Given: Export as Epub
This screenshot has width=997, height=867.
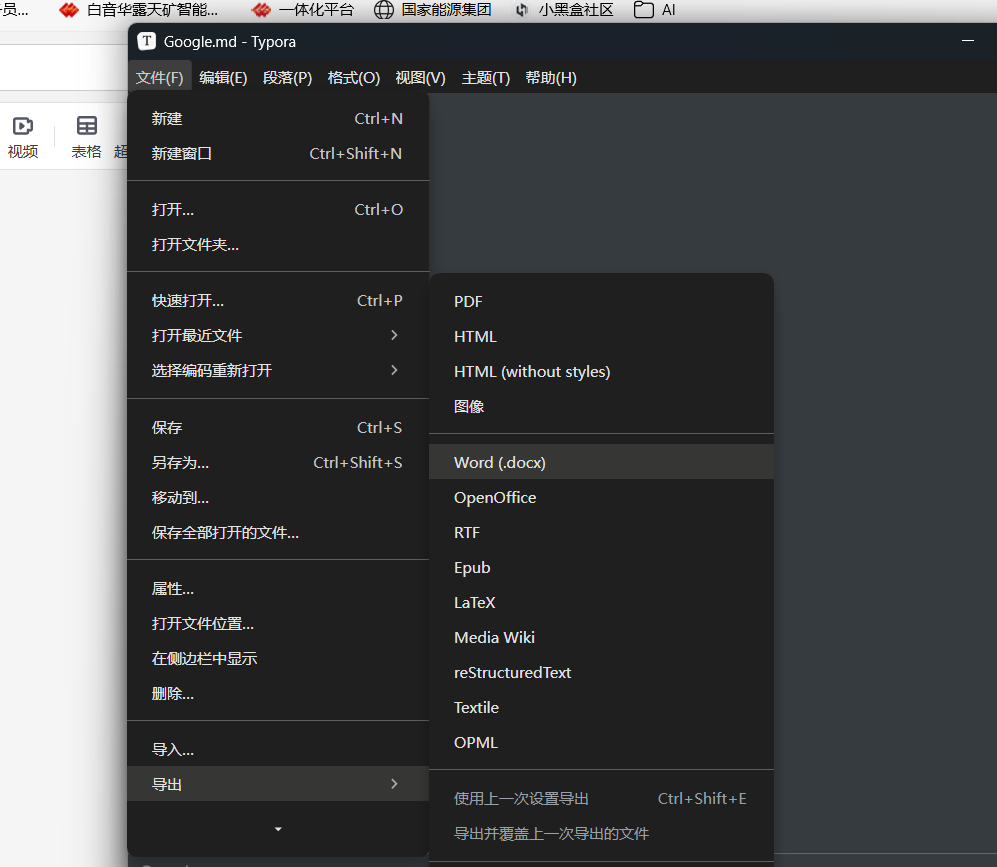Looking at the screenshot, I should click(x=602, y=567).
